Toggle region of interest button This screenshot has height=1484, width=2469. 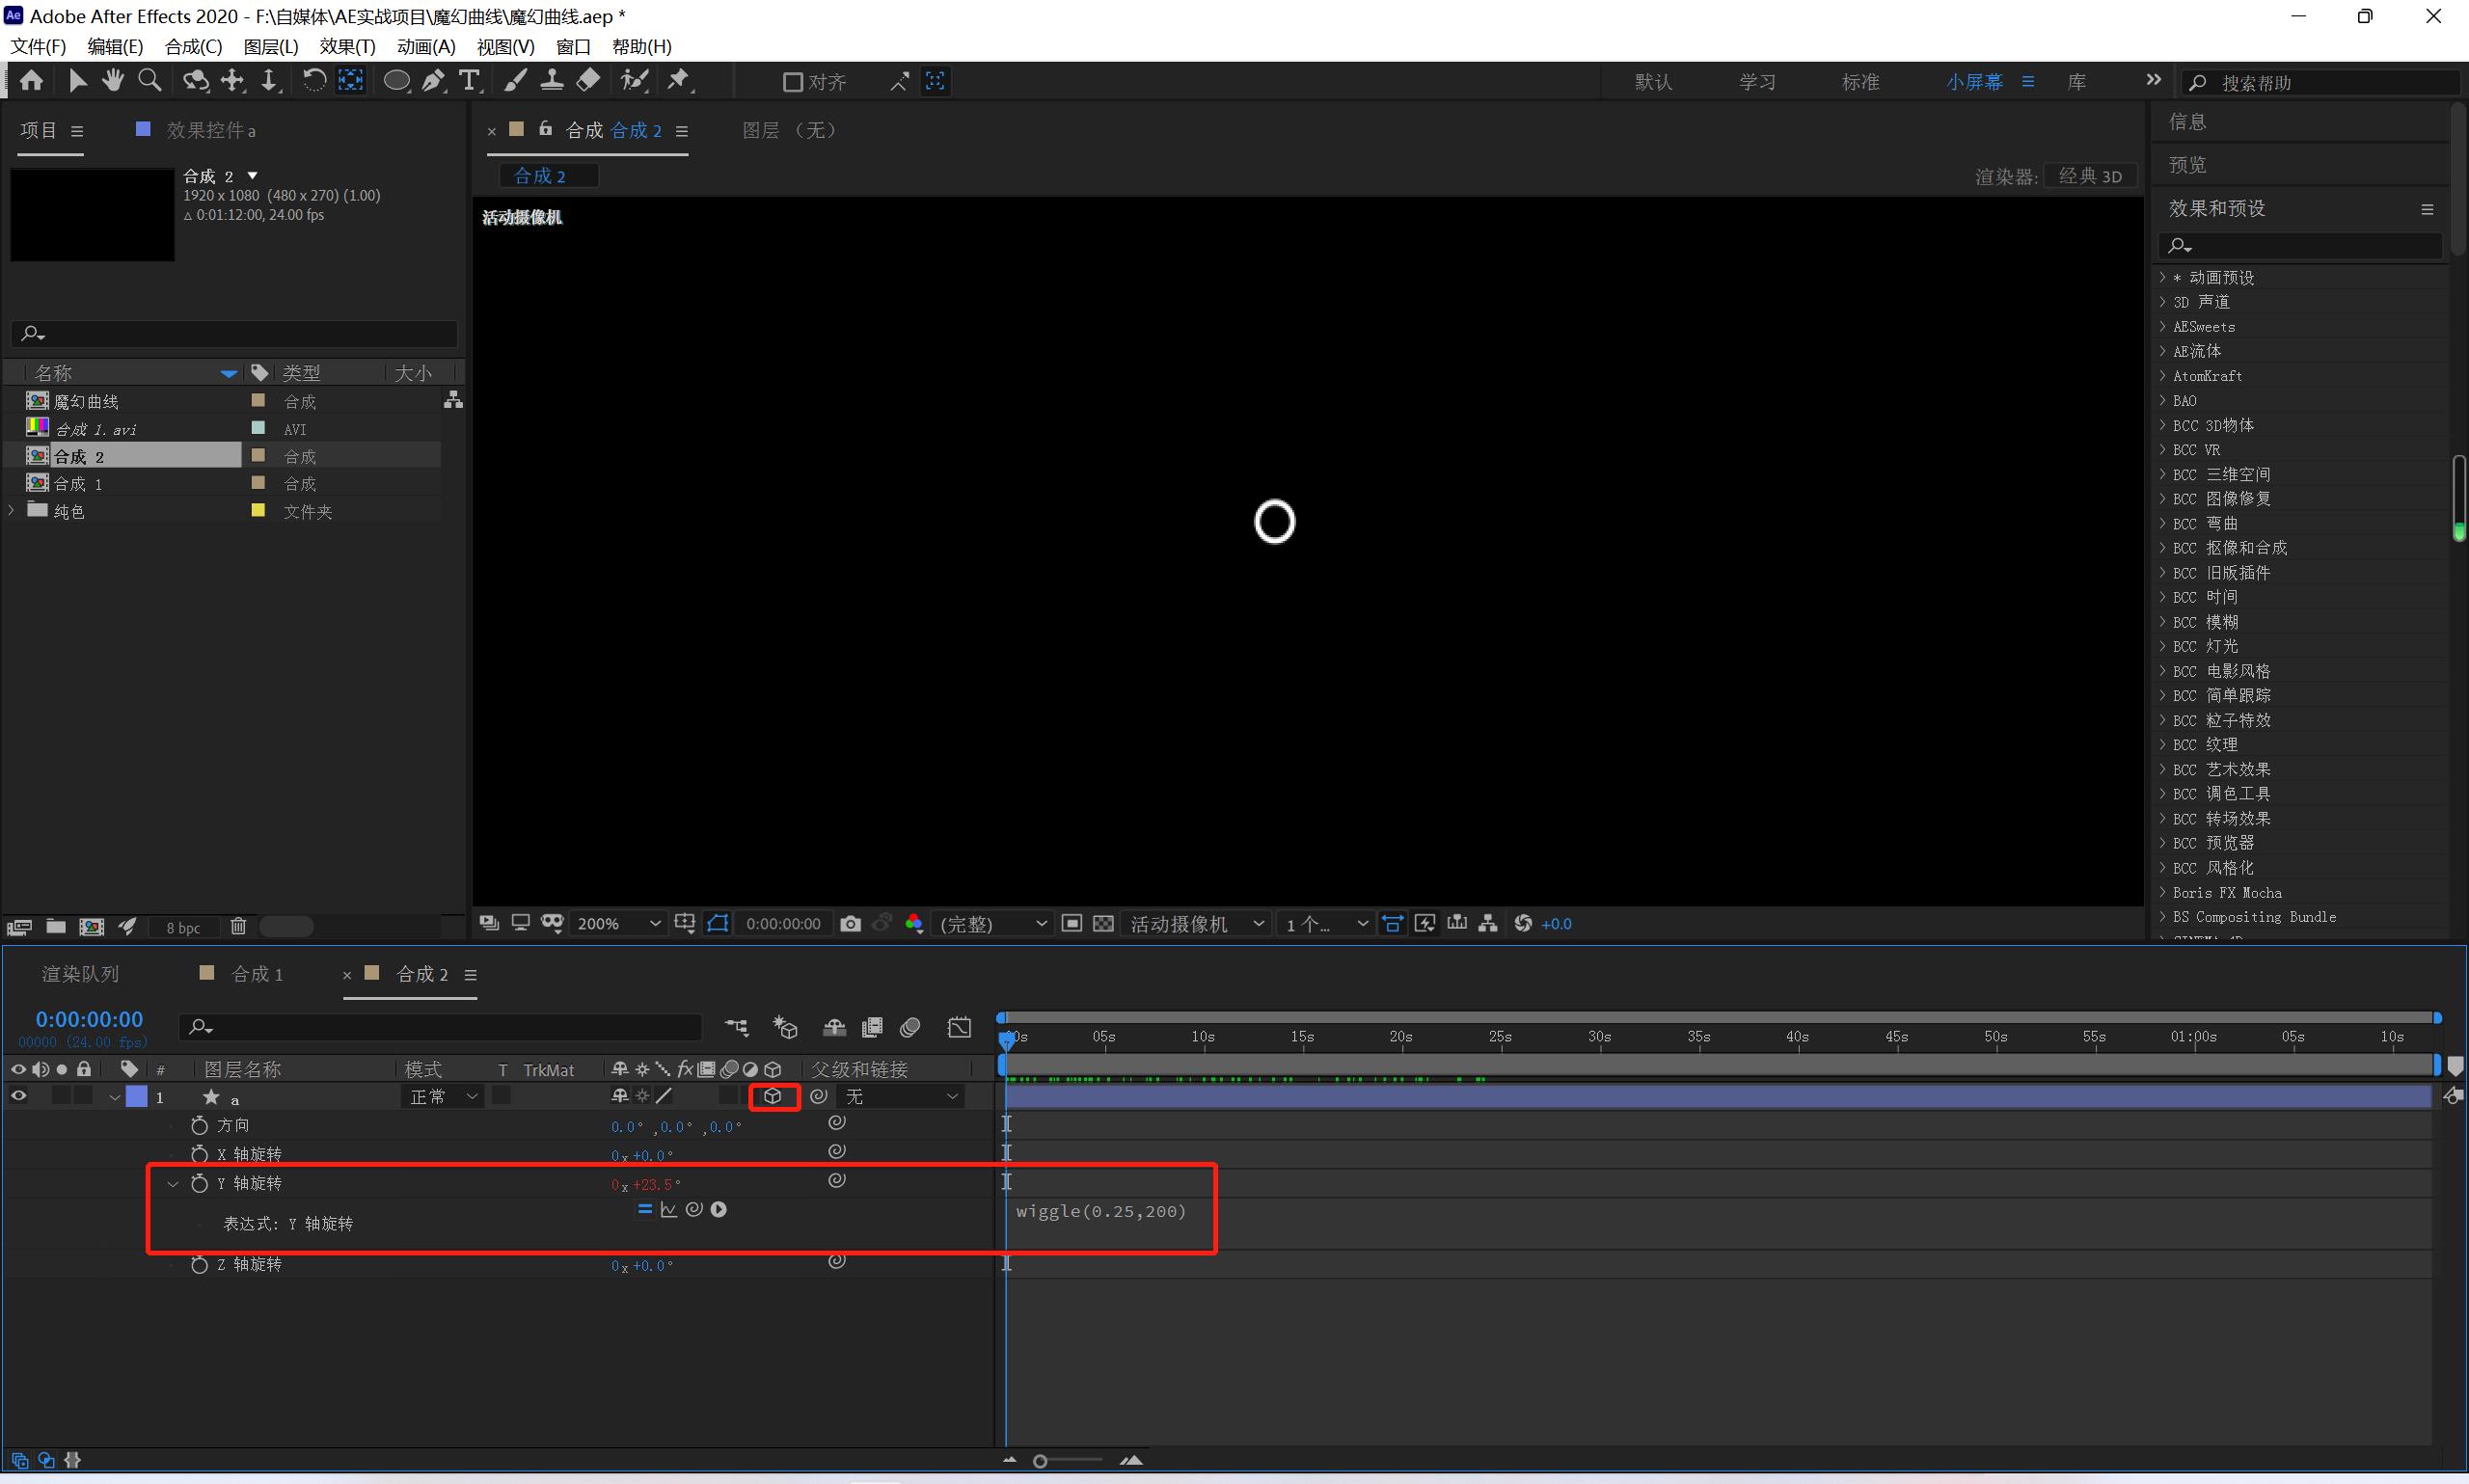(1072, 924)
